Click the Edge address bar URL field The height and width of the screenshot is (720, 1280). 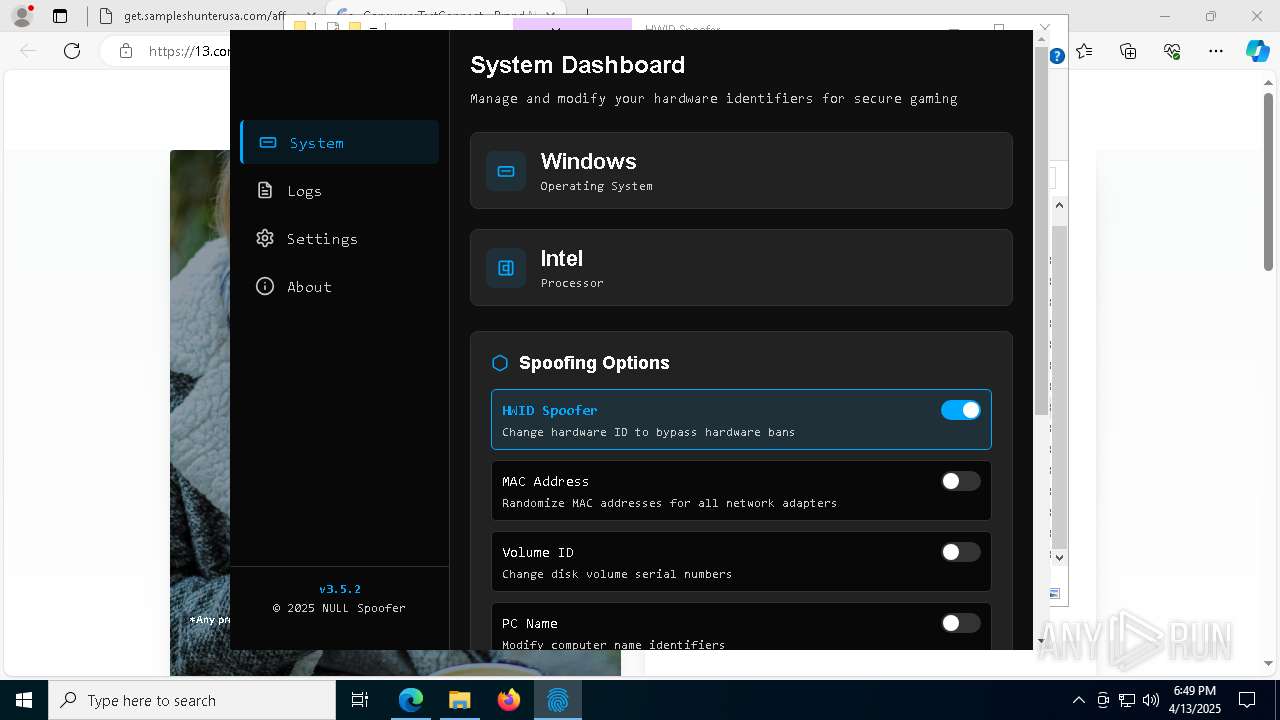point(188,51)
